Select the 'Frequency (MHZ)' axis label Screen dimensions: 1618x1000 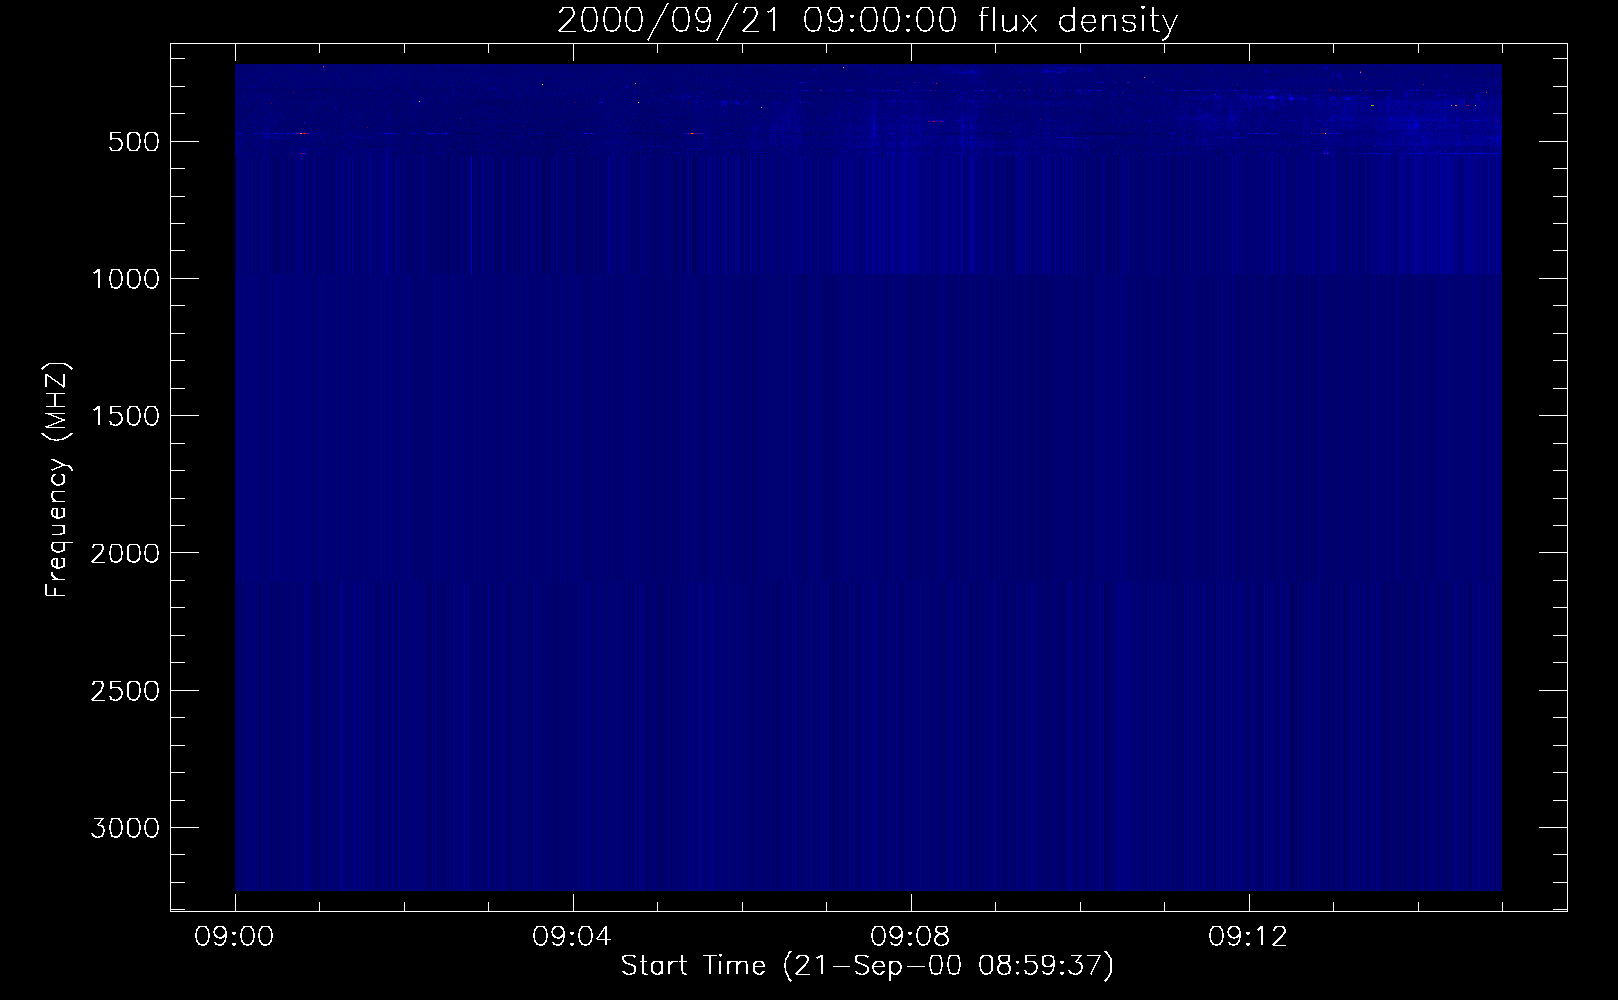[x=58, y=479]
